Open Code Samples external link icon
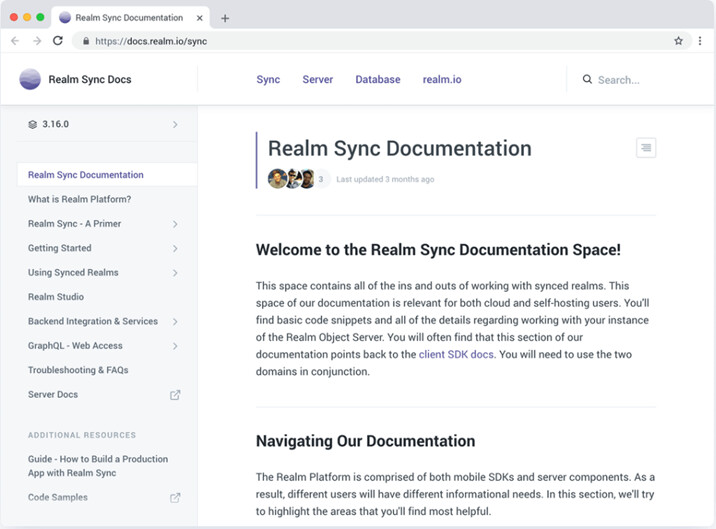Image resolution: width=716 pixels, height=529 pixels. click(175, 497)
